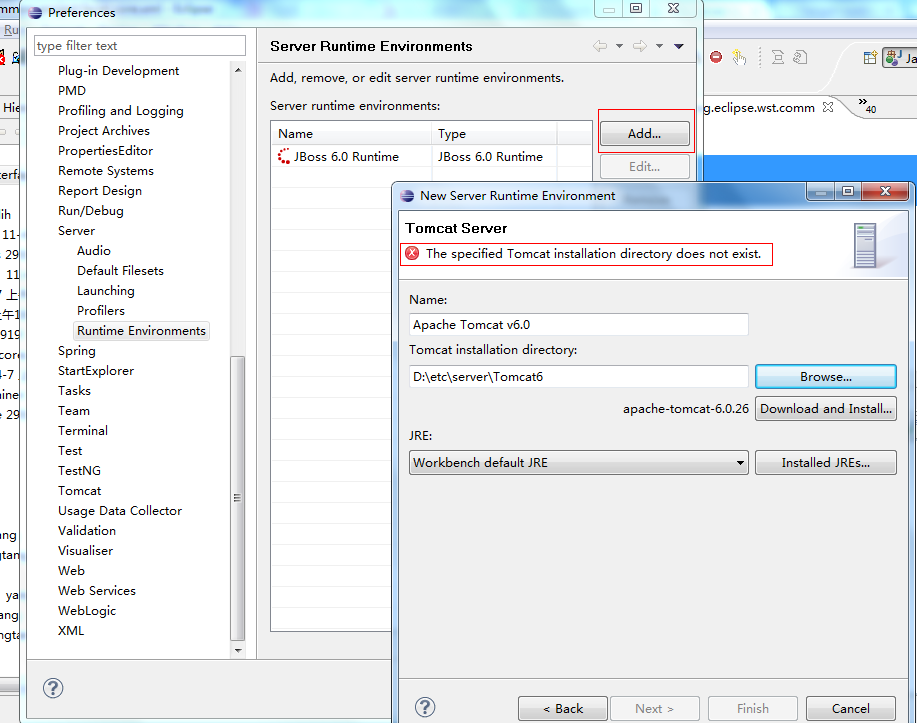Click the wizard help question mark icon
This screenshot has height=723, width=917.
click(x=425, y=707)
